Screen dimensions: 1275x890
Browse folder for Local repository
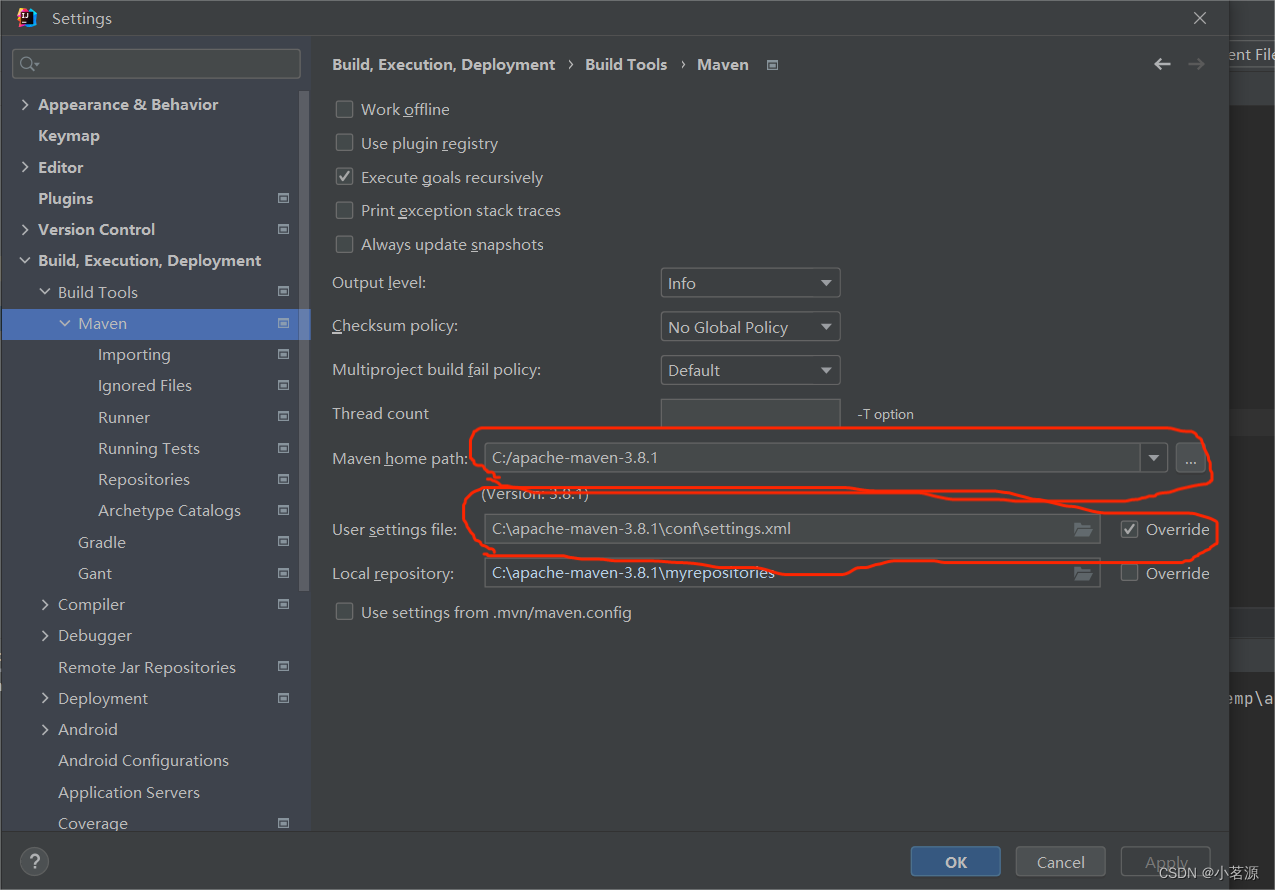[x=1083, y=573]
